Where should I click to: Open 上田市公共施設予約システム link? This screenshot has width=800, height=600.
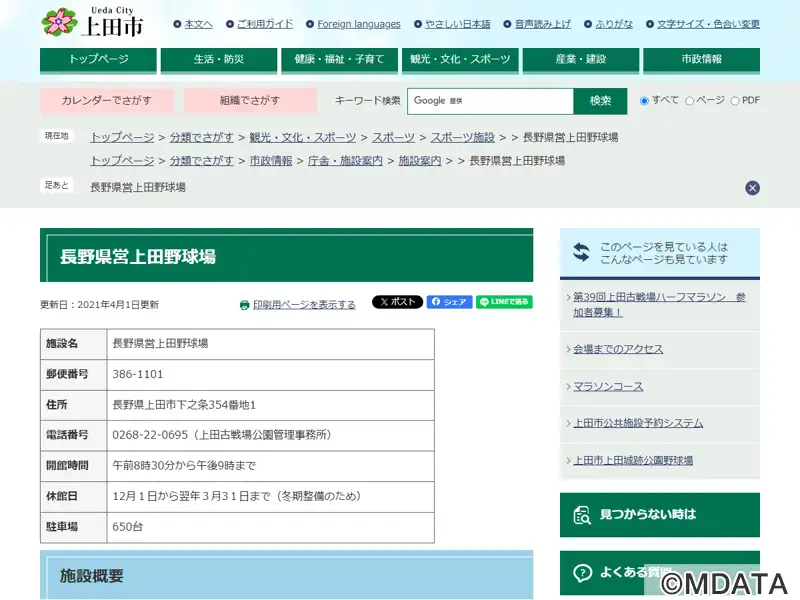(x=638, y=423)
